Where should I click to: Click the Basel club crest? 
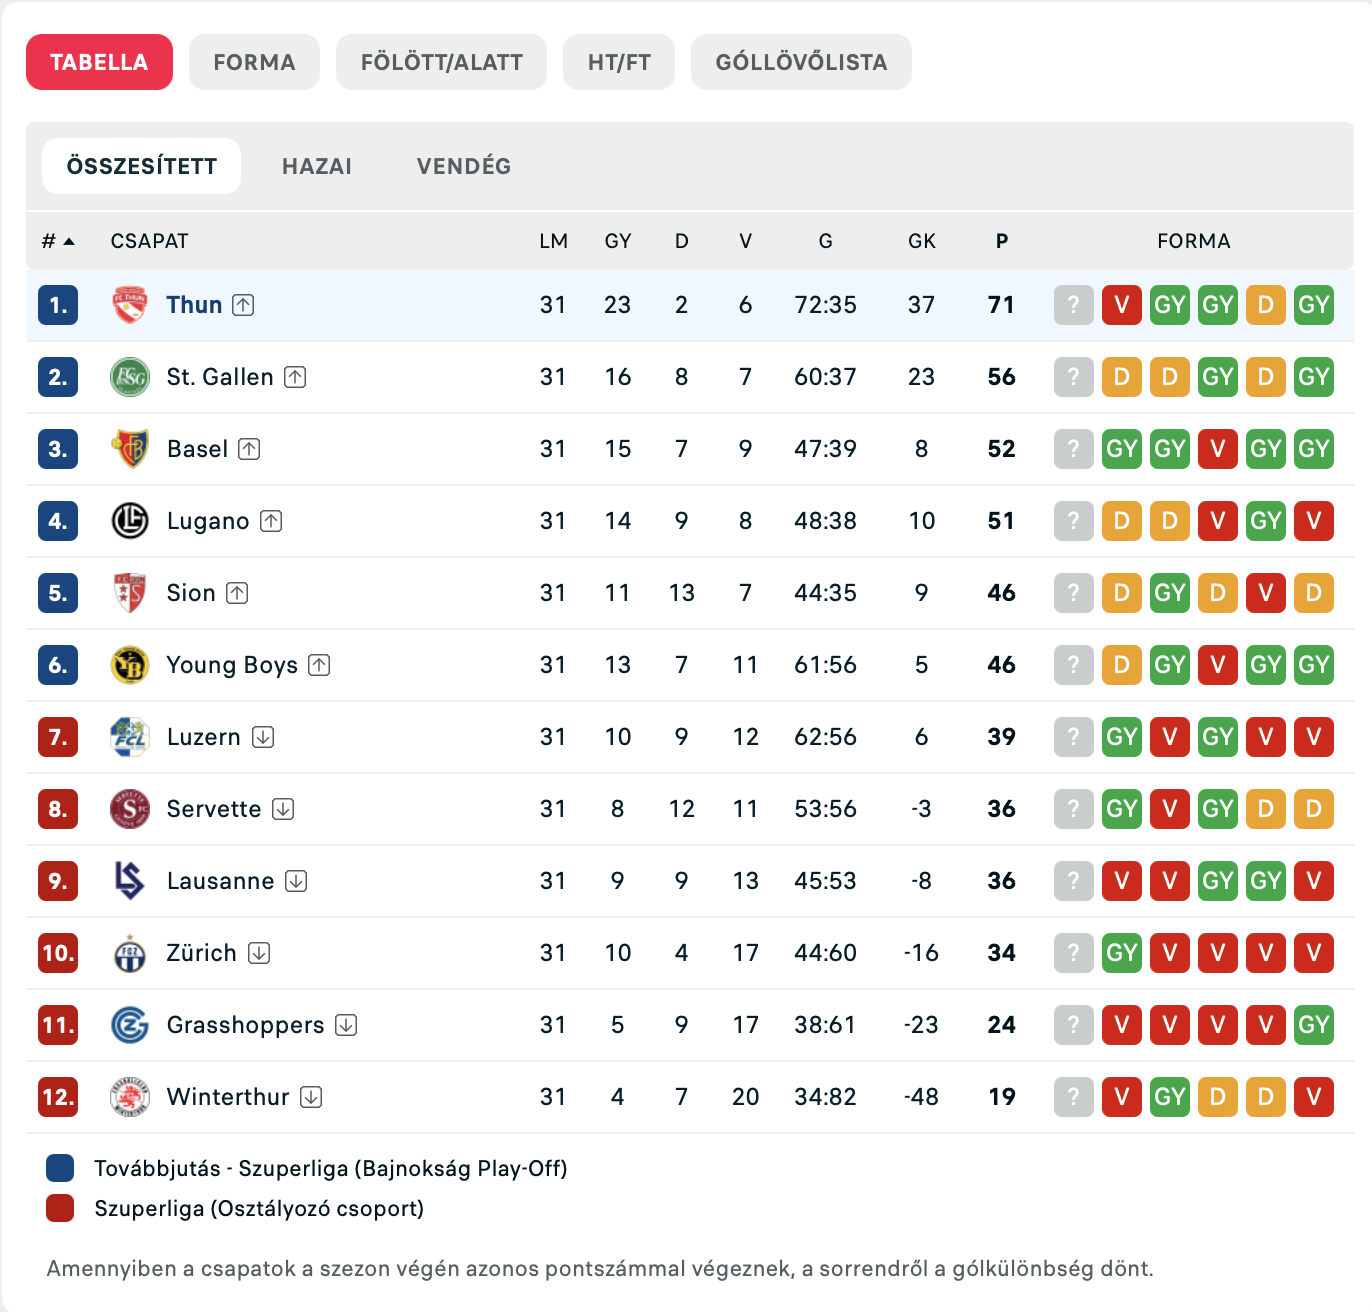pyautogui.click(x=130, y=449)
